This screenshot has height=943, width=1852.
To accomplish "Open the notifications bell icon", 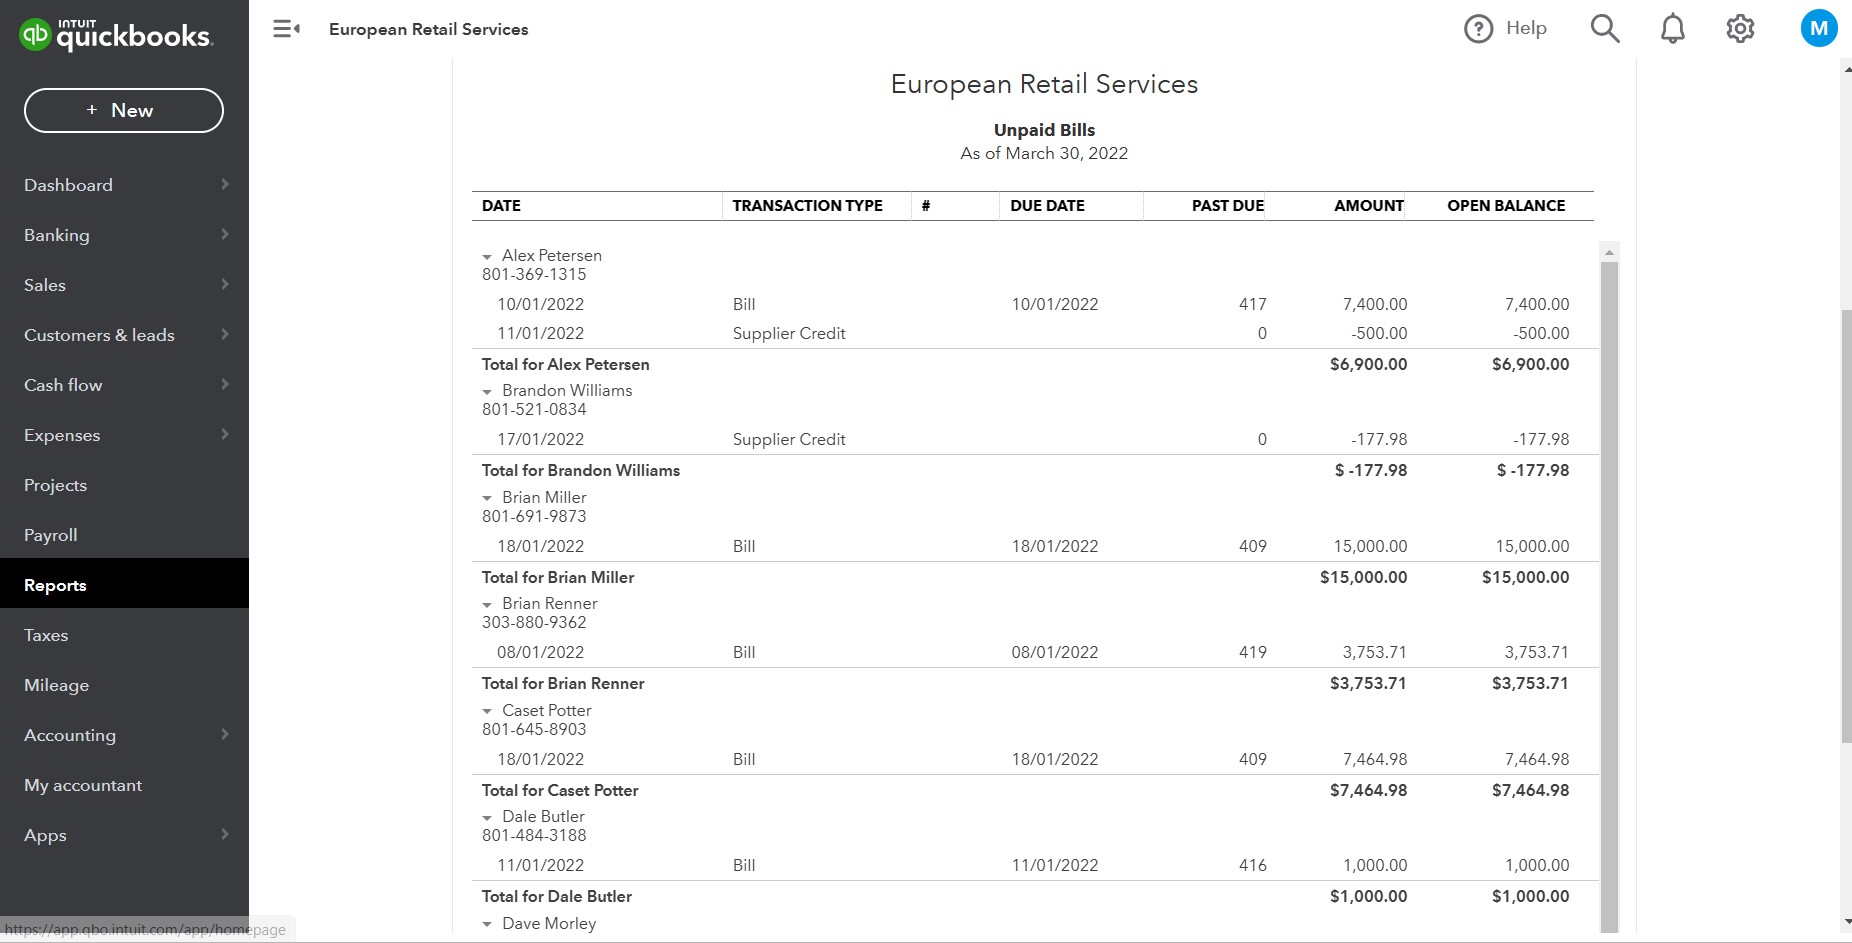I will 1672,29.
